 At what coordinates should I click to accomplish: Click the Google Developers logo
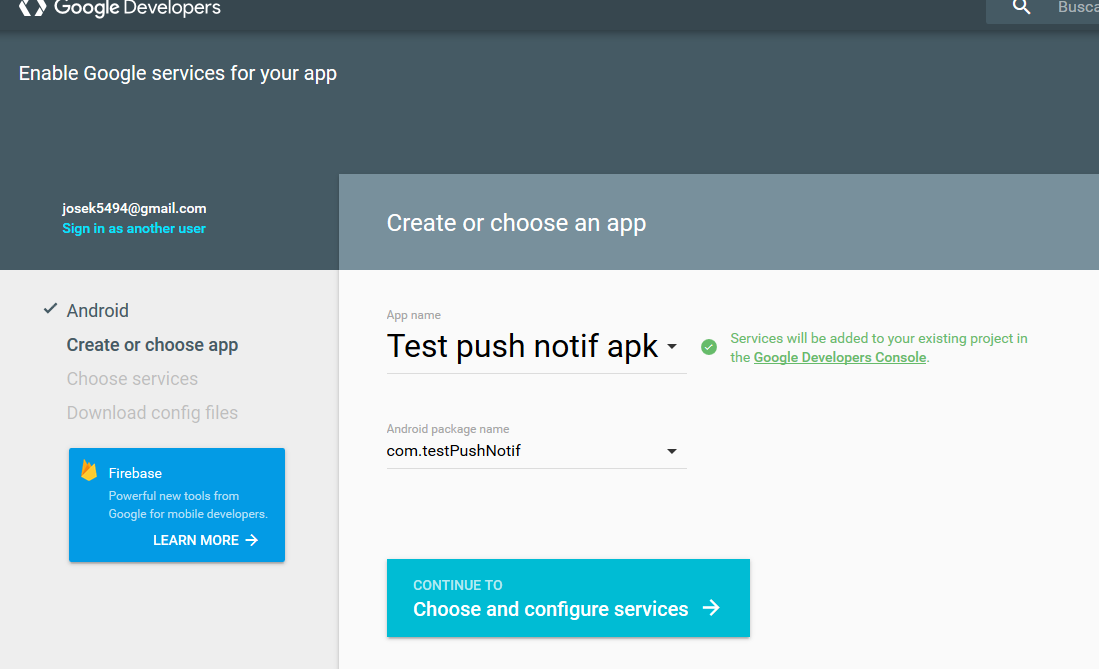coord(120,9)
